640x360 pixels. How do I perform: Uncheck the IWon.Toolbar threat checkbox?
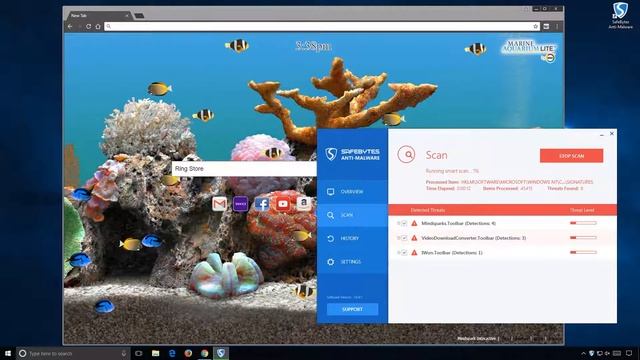[404, 253]
